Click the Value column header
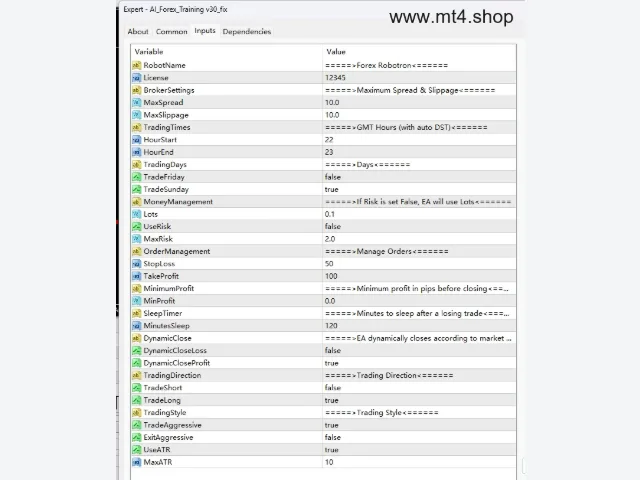The height and width of the screenshot is (480, 640). click(336, 52)
